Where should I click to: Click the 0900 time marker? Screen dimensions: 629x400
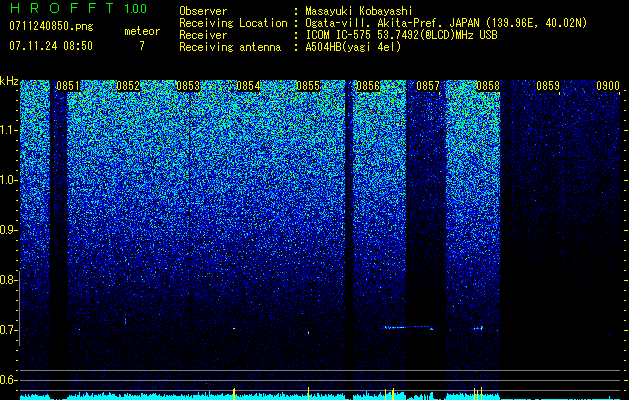pyautogui.click(x=608, y=86)
